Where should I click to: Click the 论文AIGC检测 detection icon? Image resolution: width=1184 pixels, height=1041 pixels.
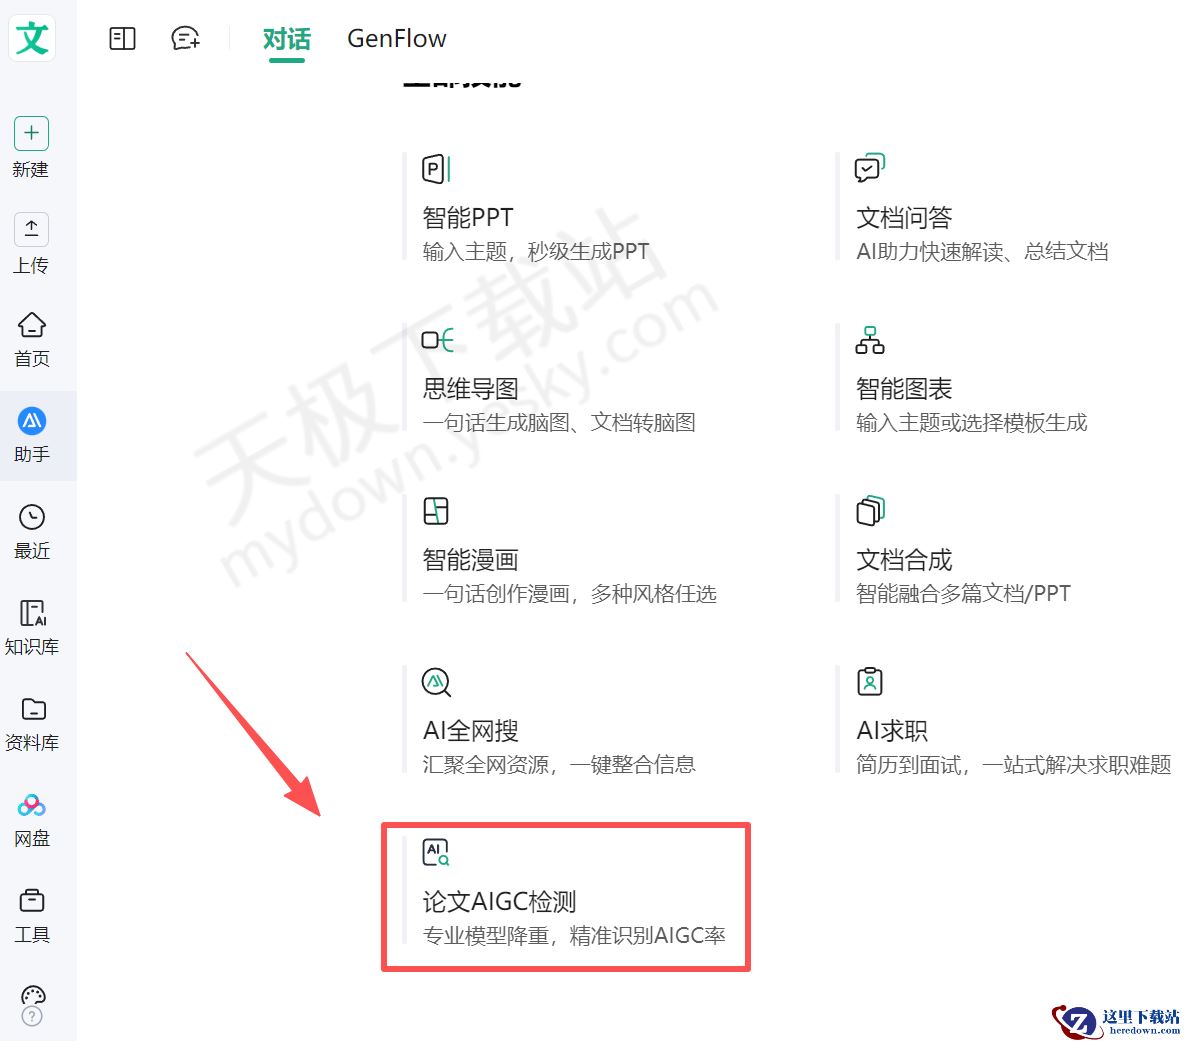(436, 852)
